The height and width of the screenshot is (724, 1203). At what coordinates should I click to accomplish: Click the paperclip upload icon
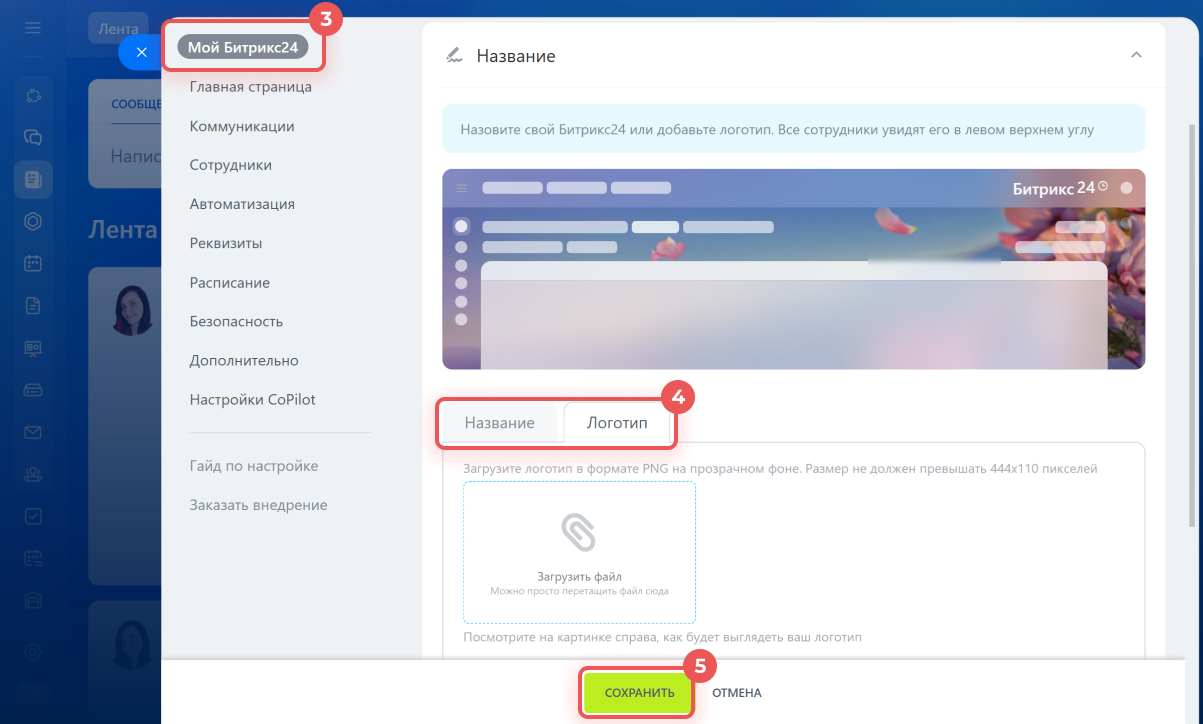click(579, 532)
